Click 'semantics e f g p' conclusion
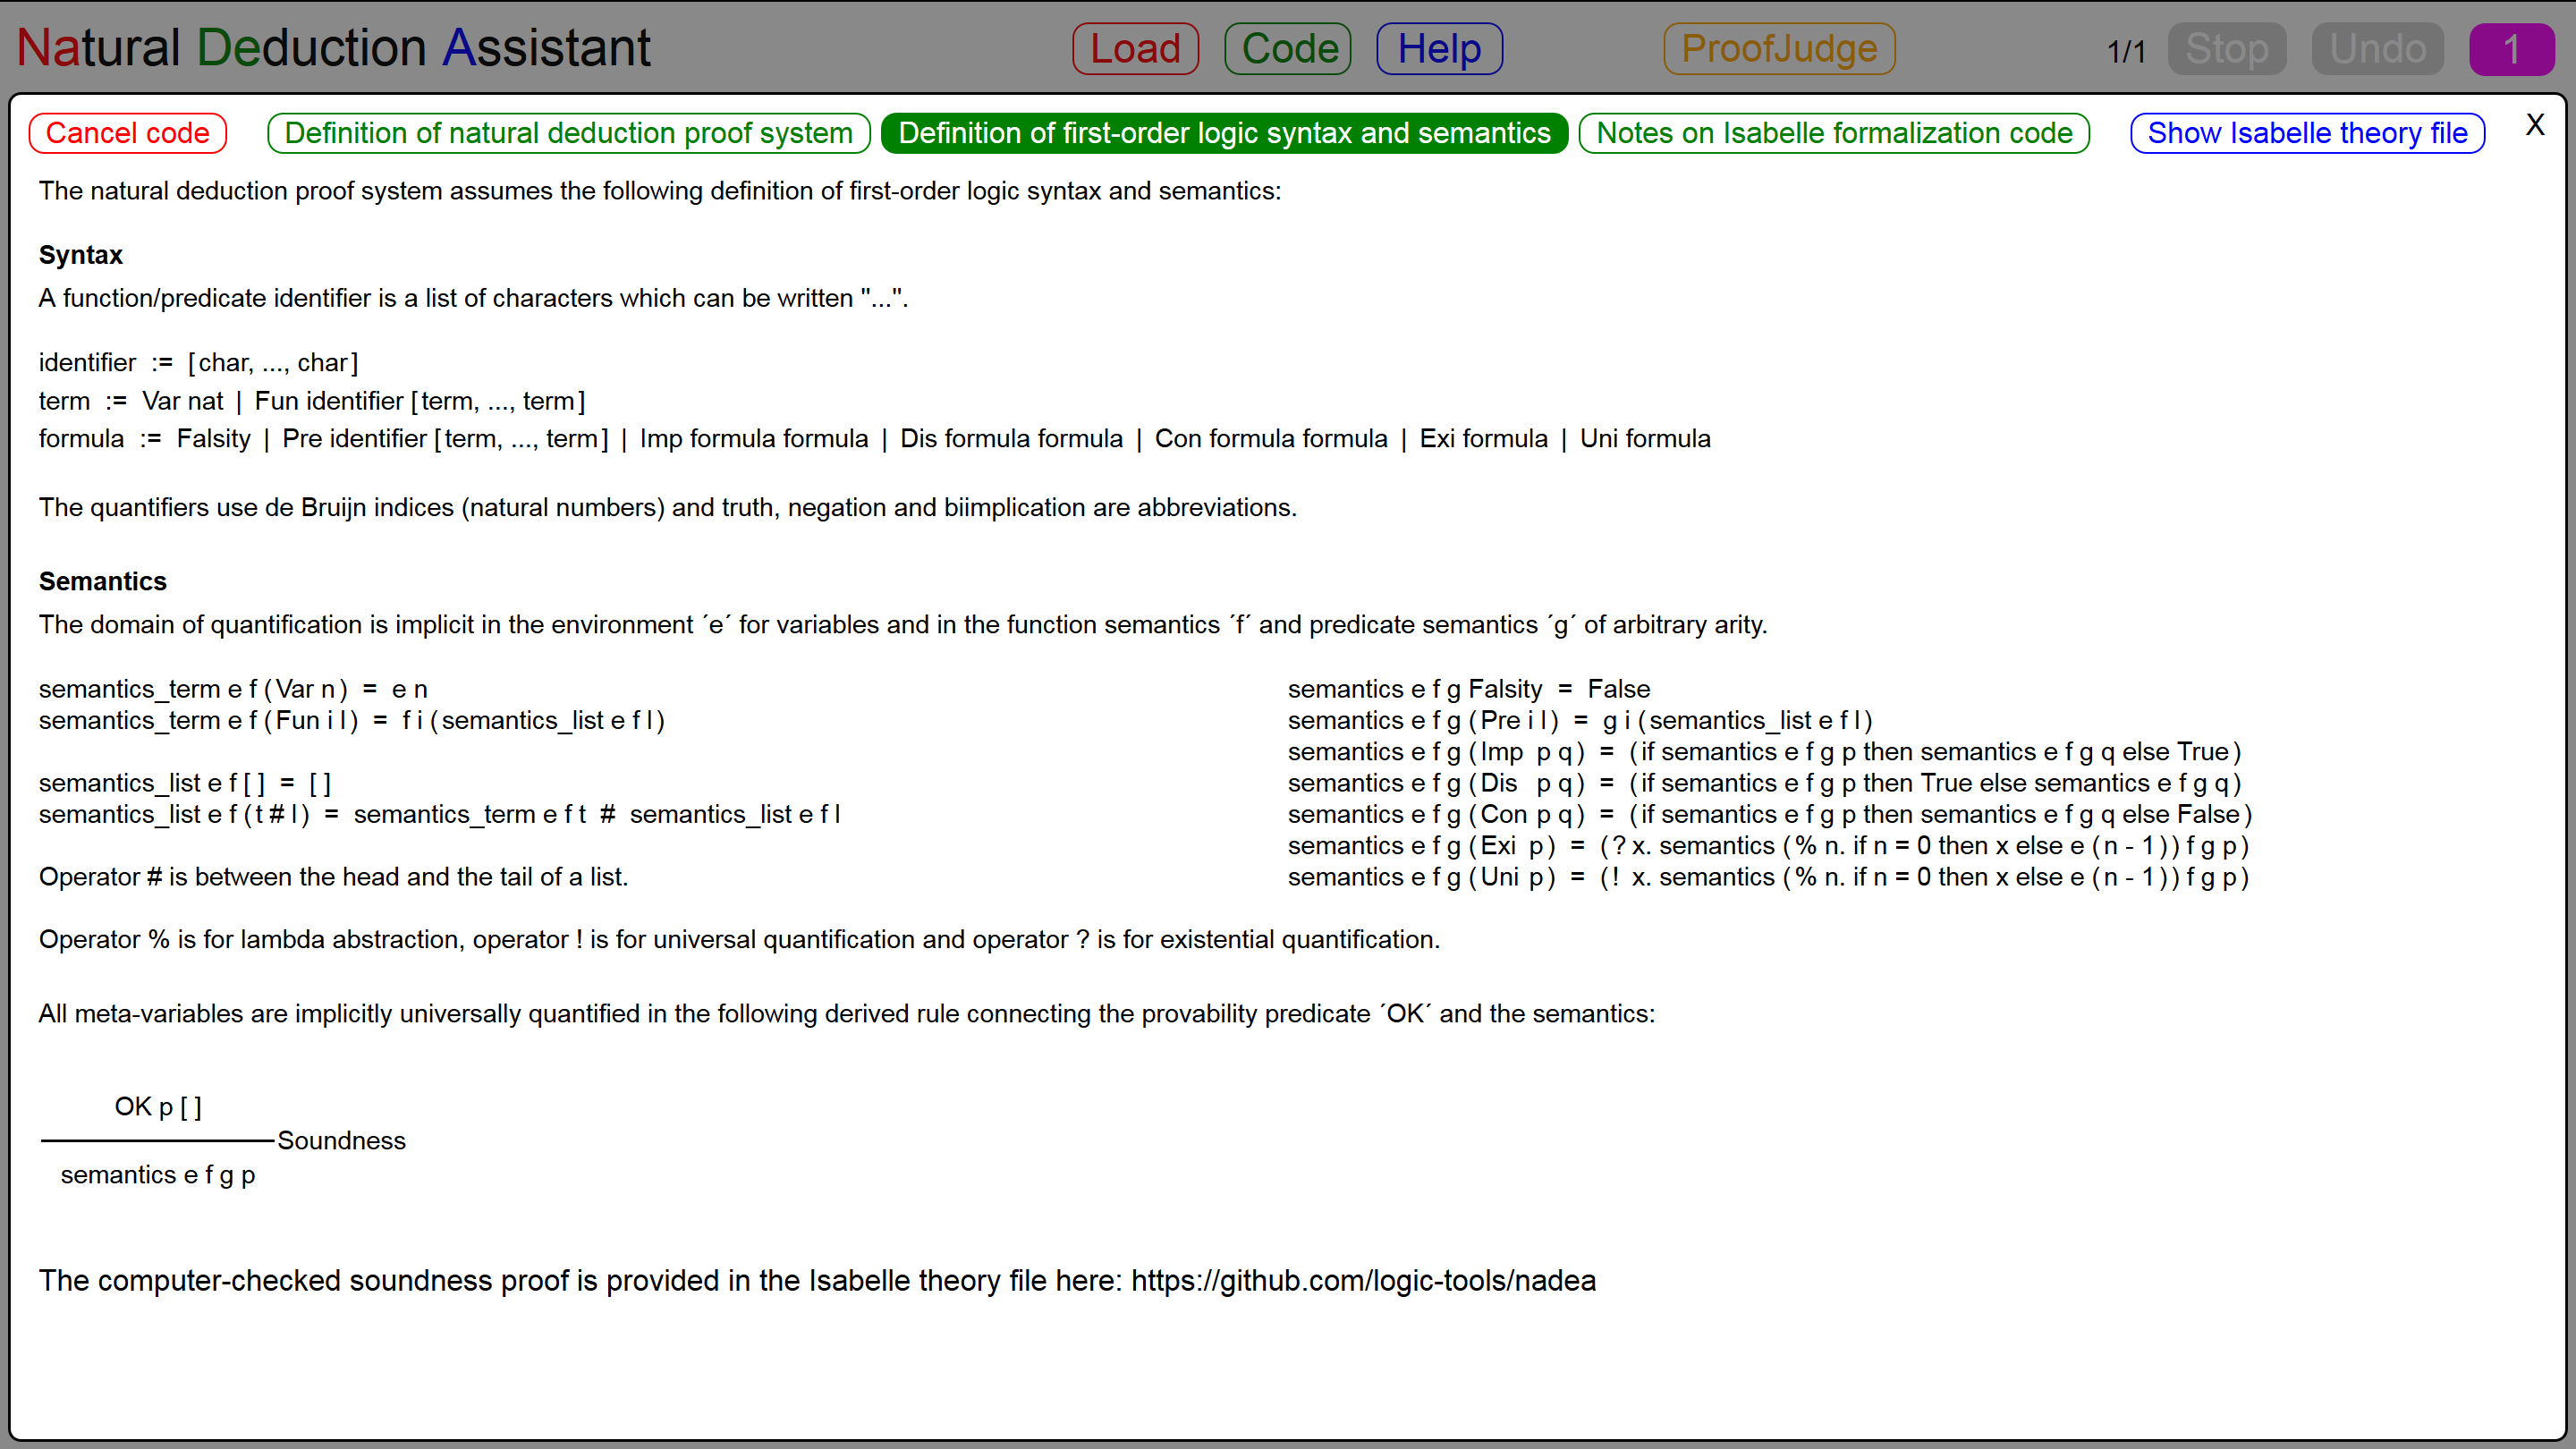Viewport: 2576px width, 1449px height. [158, 1175]
